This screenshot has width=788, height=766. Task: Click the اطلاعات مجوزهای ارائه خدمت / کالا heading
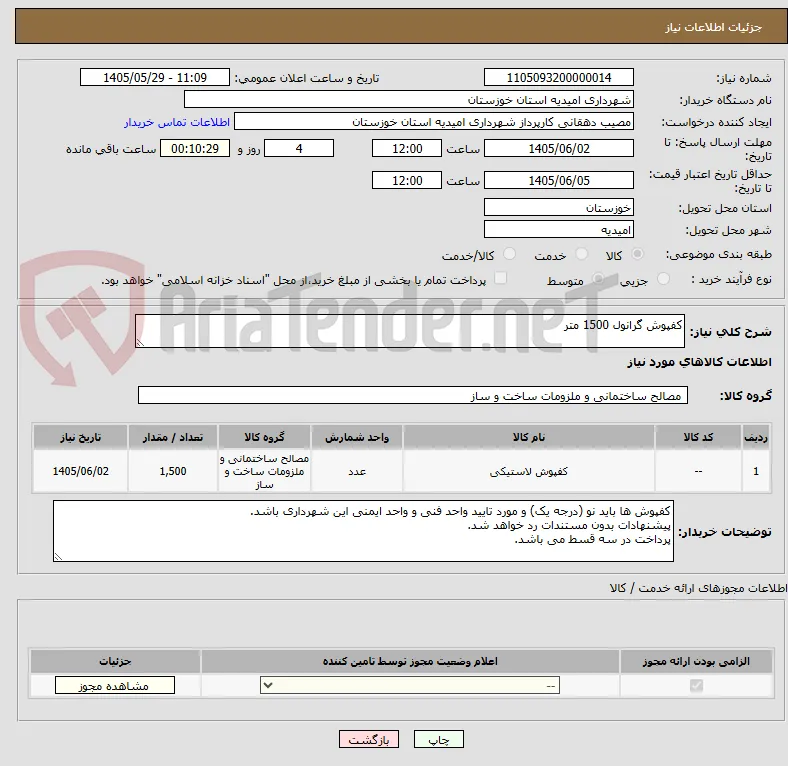click(x=698, y=588)
